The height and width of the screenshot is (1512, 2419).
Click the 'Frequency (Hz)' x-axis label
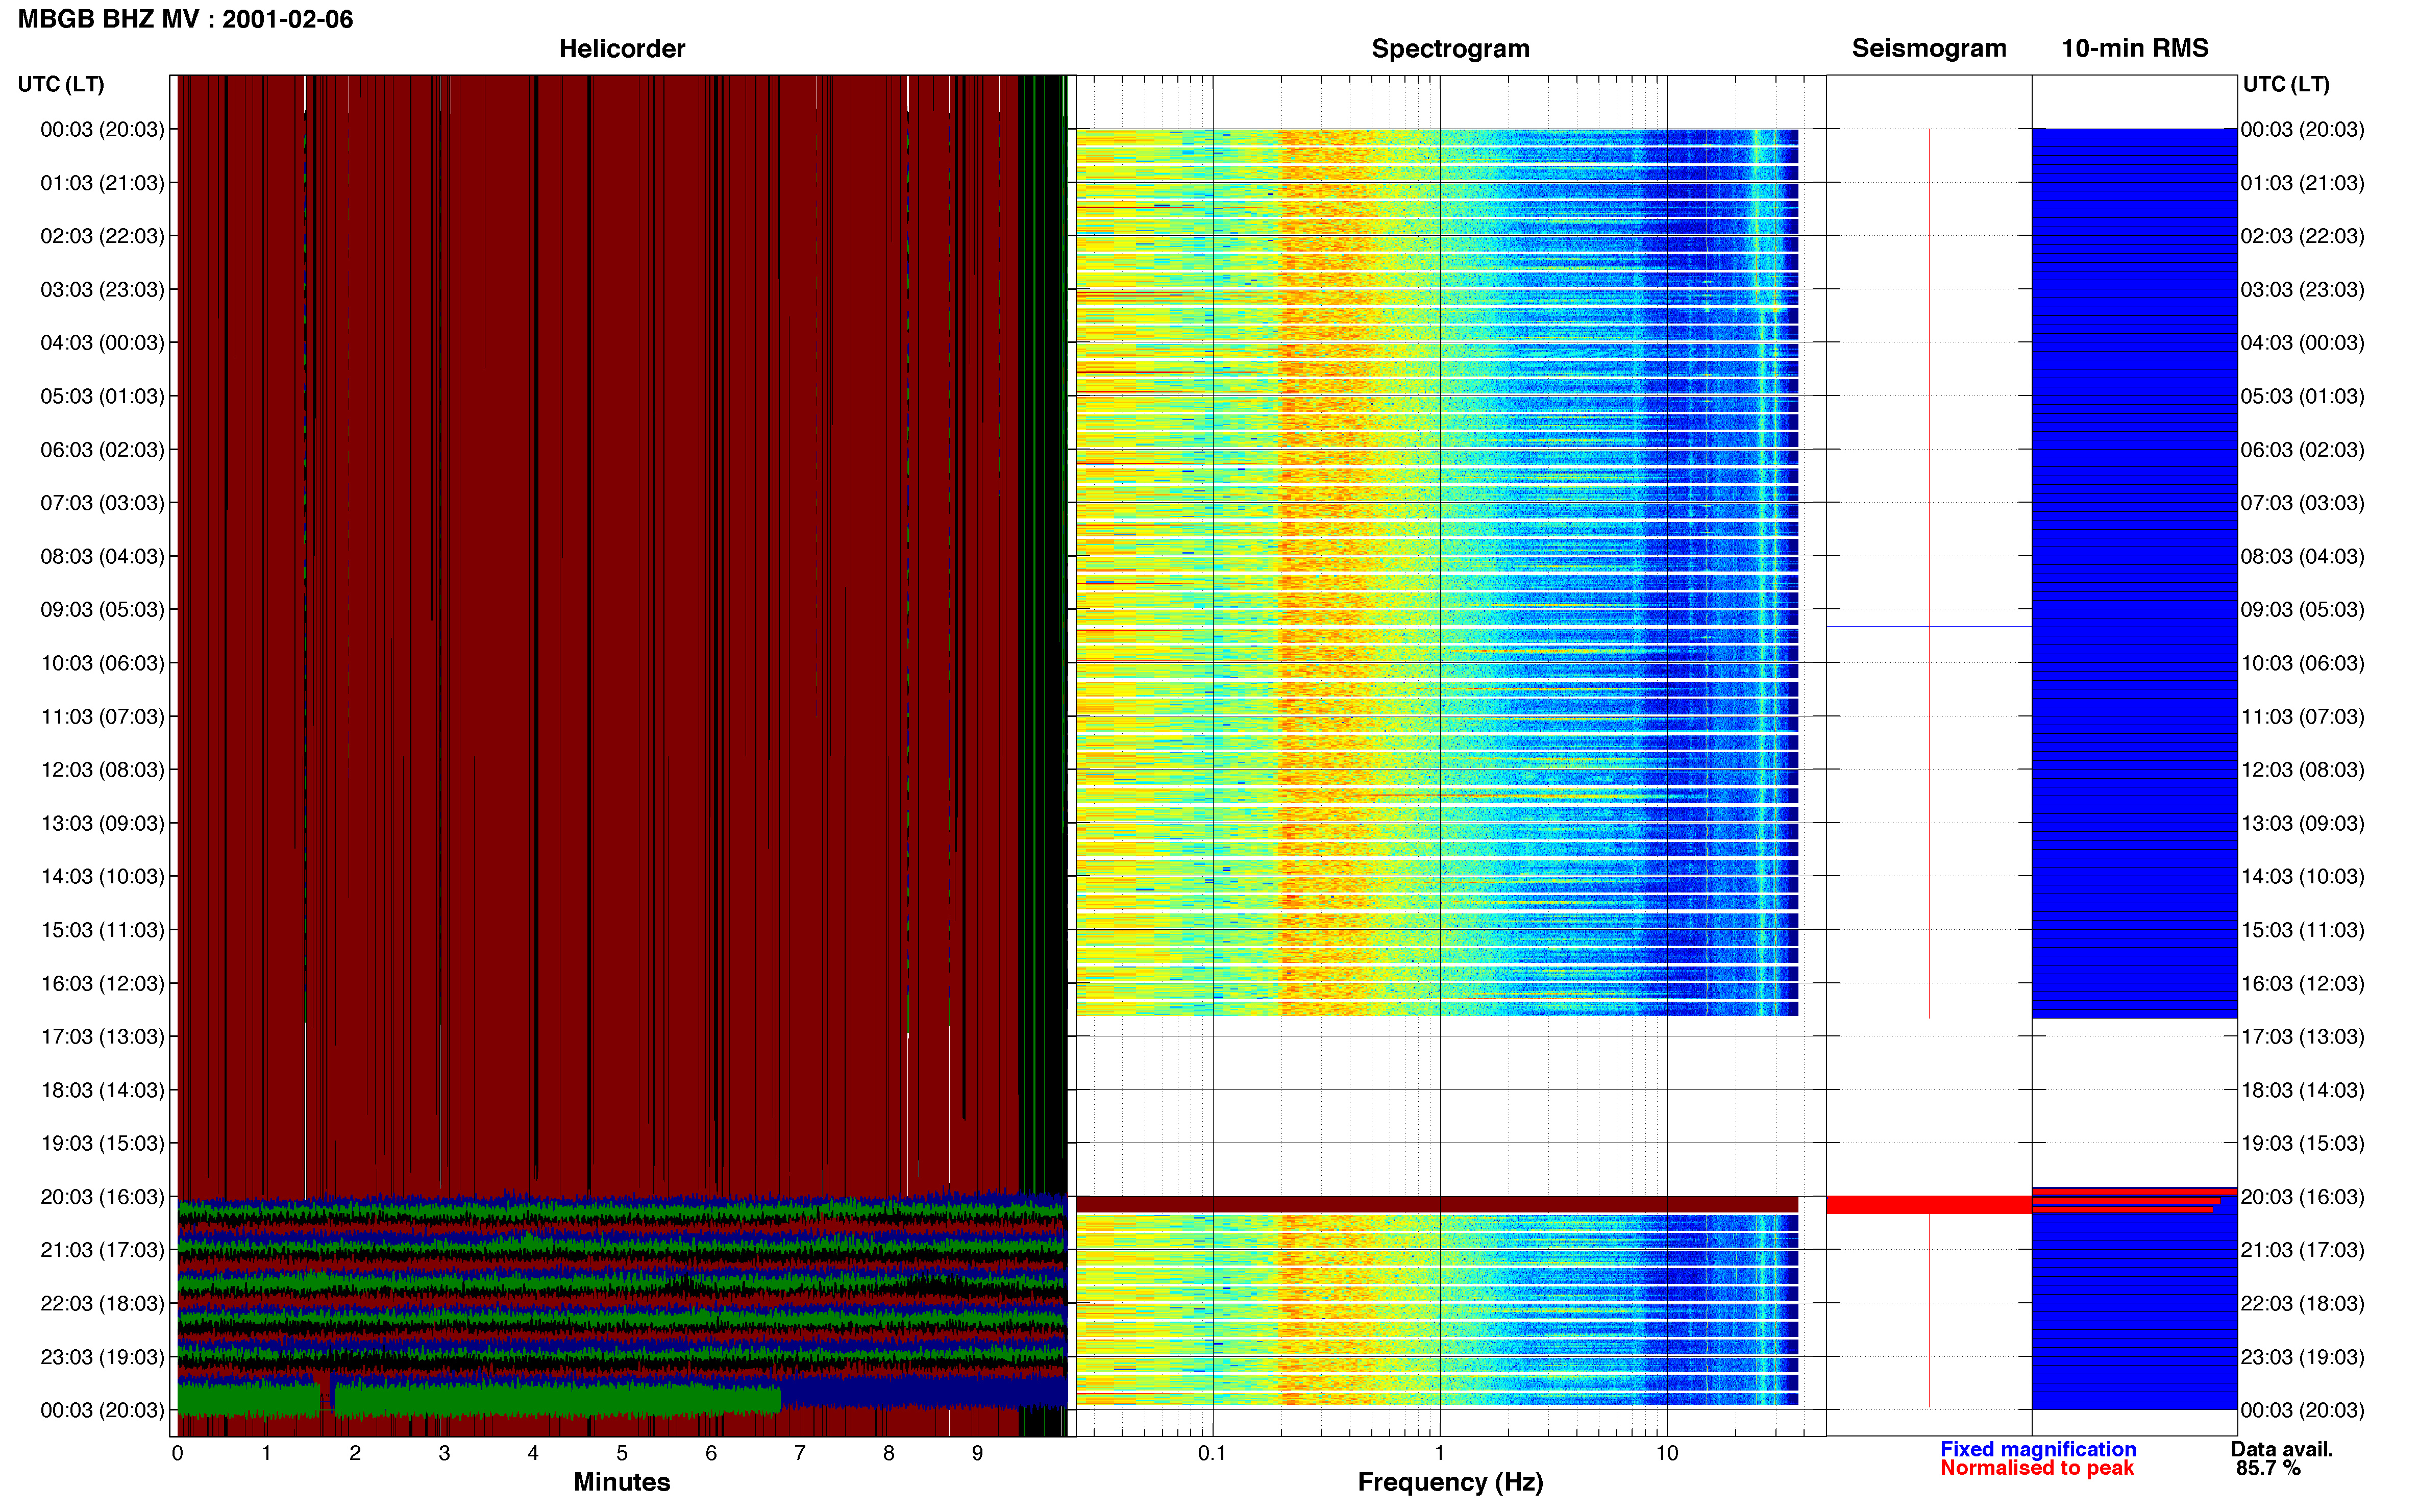click(1450, 1482)
